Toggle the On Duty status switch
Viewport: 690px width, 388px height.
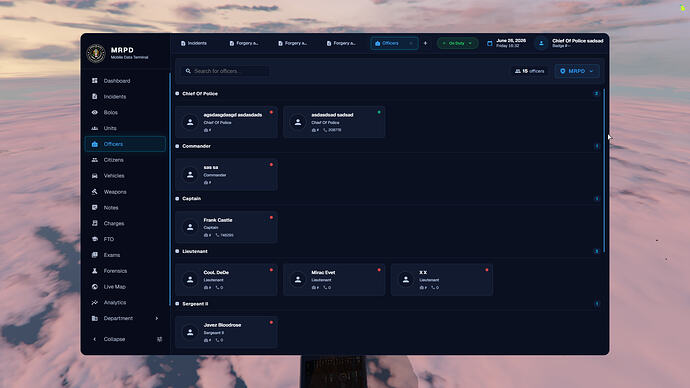coord(457,43)
